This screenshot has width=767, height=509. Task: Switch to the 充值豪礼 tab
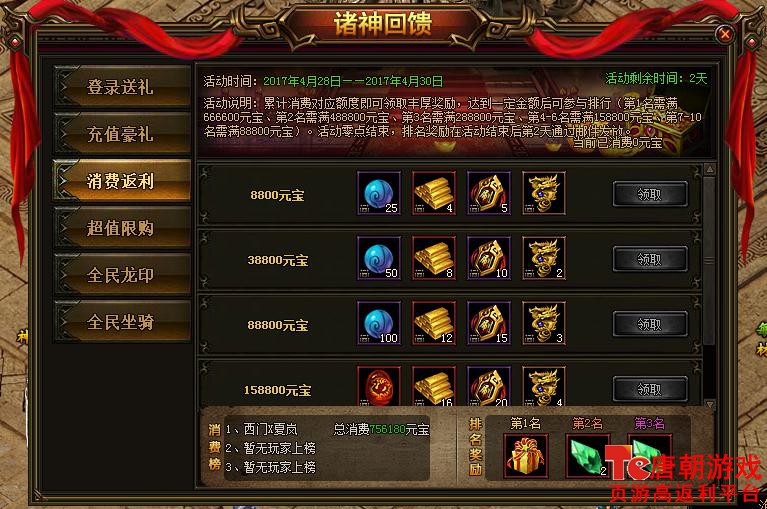[122, 134]
